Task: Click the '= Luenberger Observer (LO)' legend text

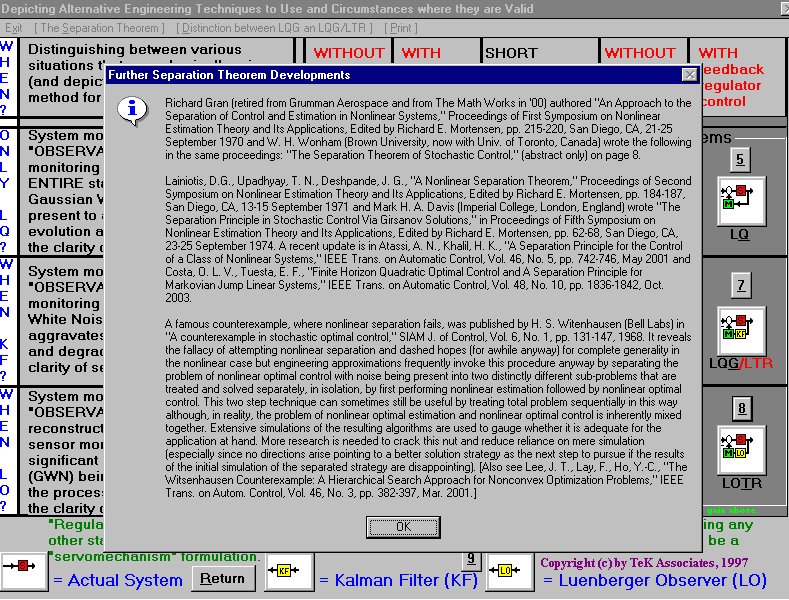Action: coord(655,580)
